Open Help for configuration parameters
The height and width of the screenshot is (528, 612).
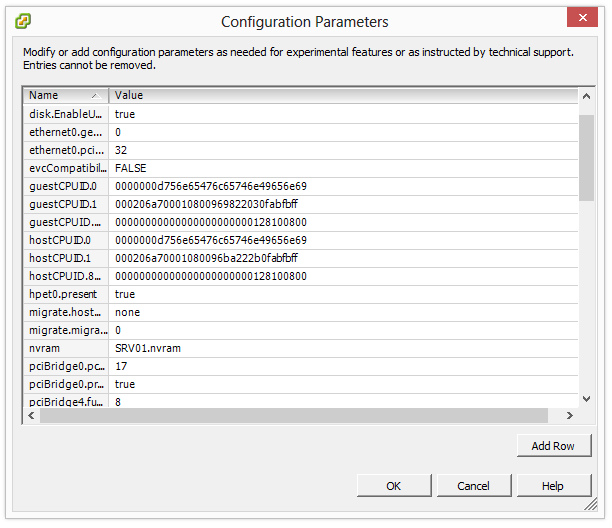553,486
